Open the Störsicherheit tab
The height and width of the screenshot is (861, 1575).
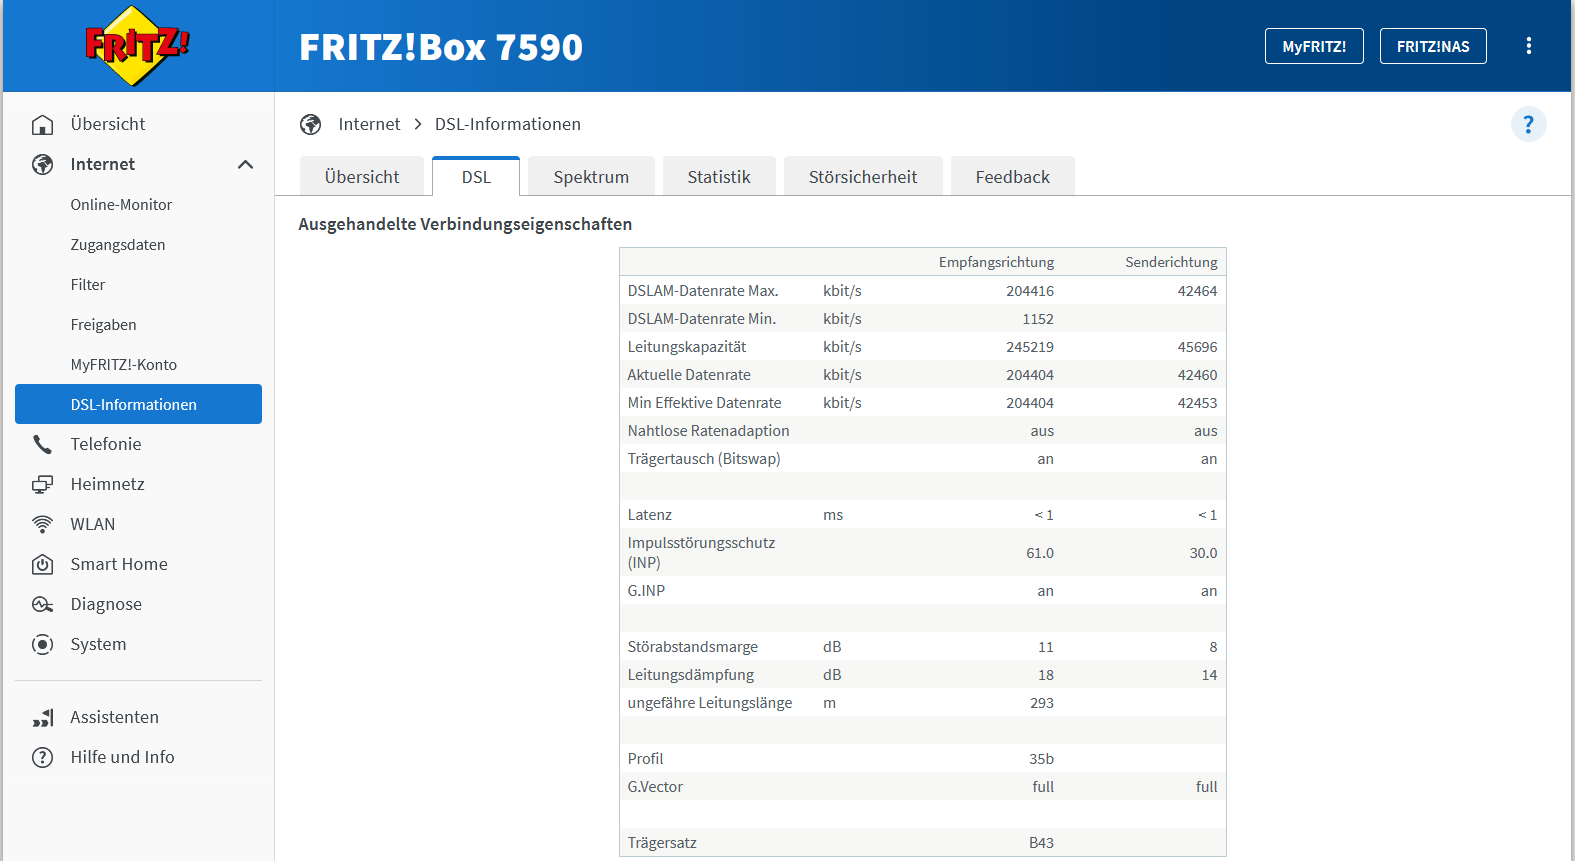pos(863,176)
